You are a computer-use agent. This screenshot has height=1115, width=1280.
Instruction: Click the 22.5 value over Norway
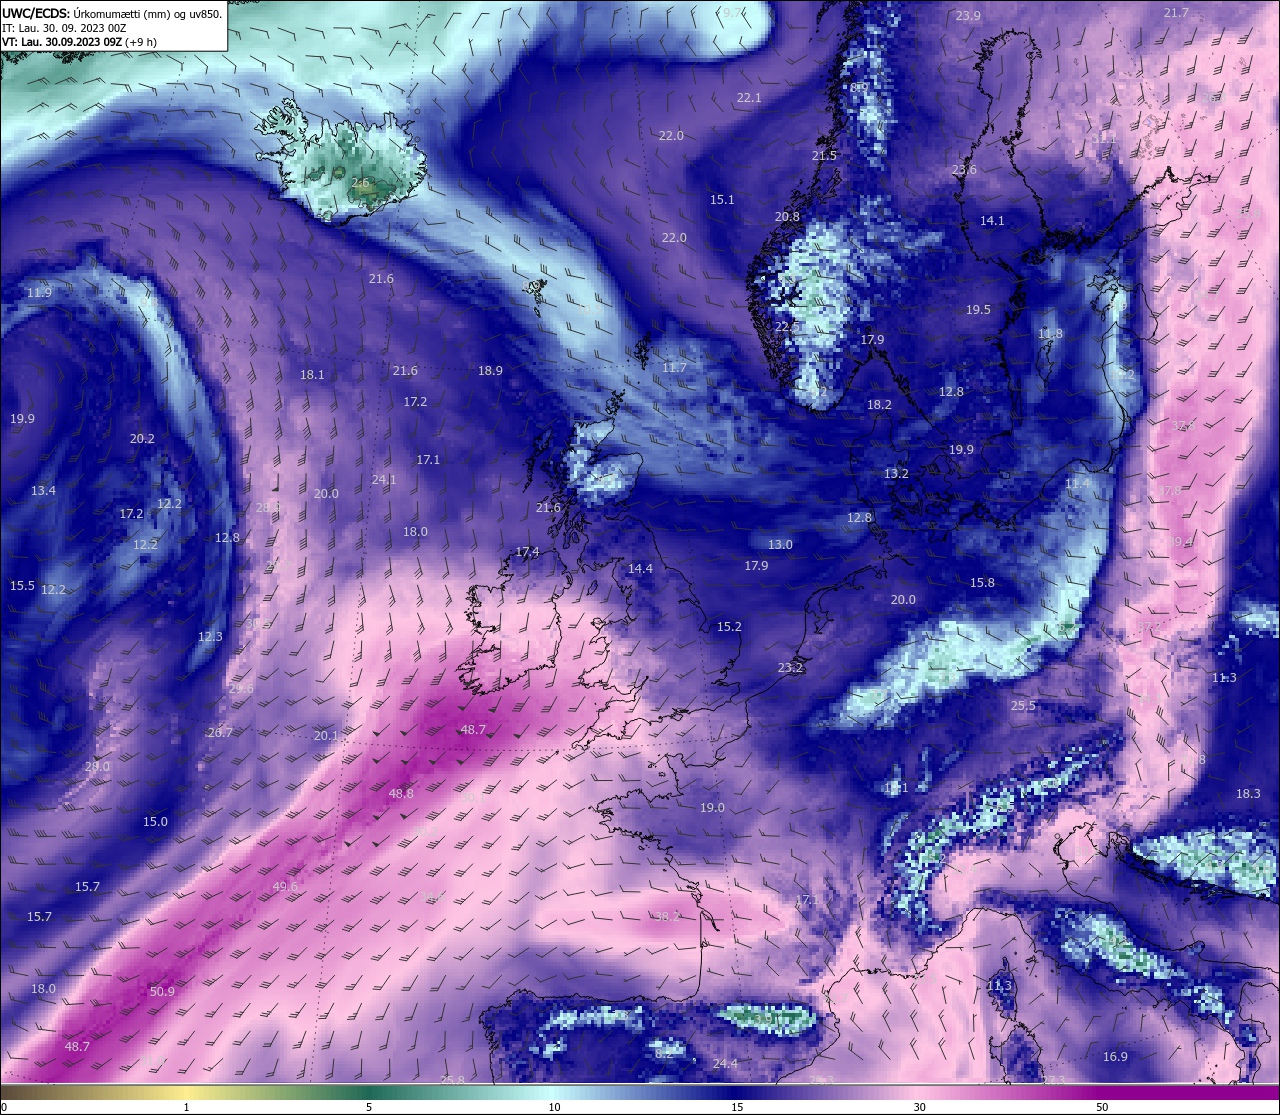coord(788,326)
